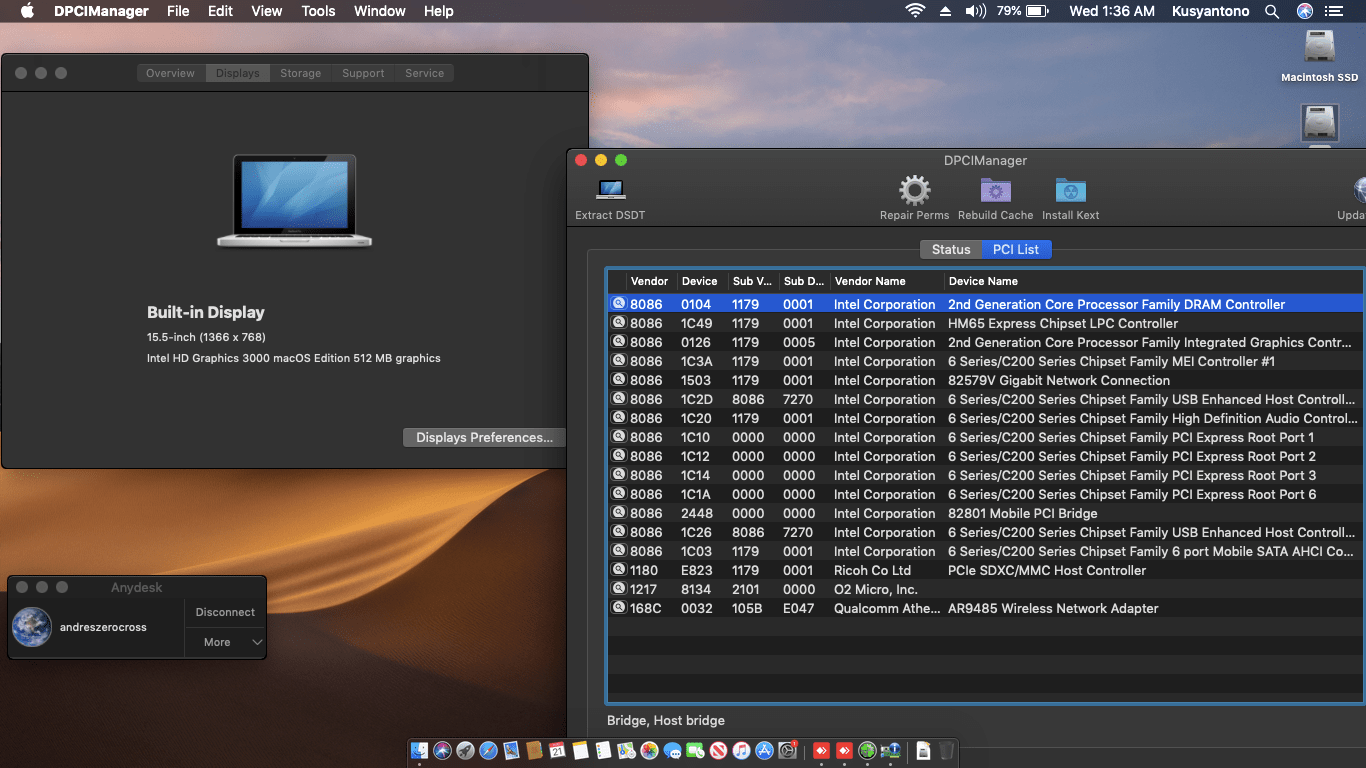The width and height of the screenshot is (1366, 768).
Task: Open Maps from the Dock
Action: 626,750
